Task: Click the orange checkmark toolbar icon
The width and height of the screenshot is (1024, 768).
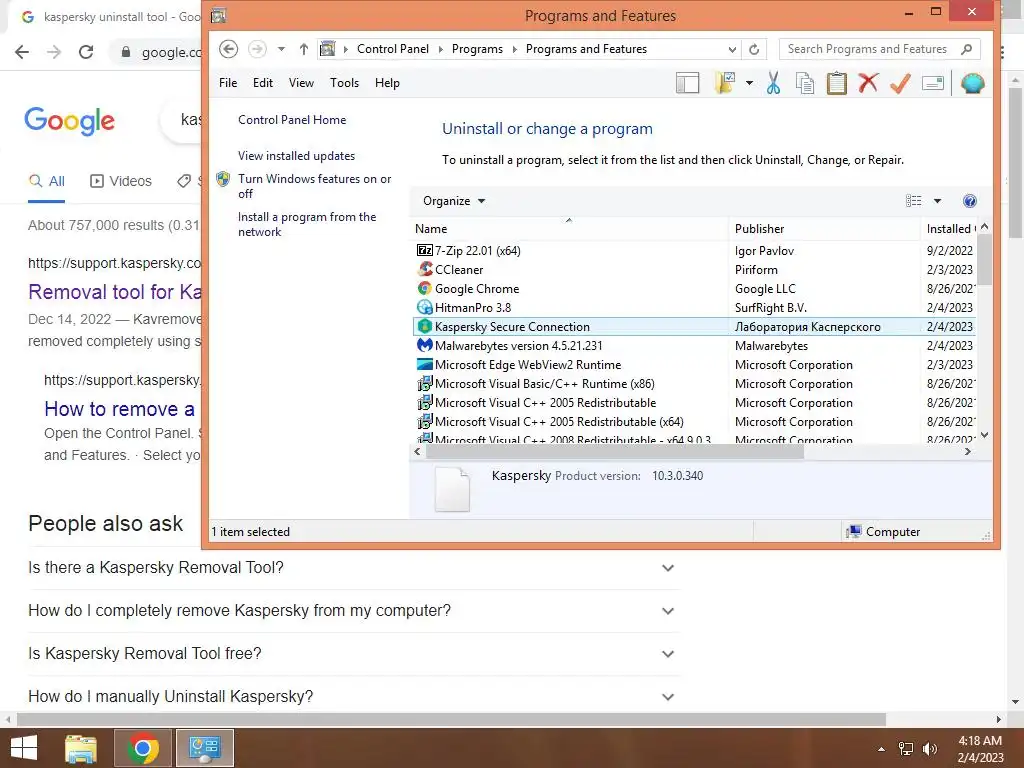Action: pos(900,83)
